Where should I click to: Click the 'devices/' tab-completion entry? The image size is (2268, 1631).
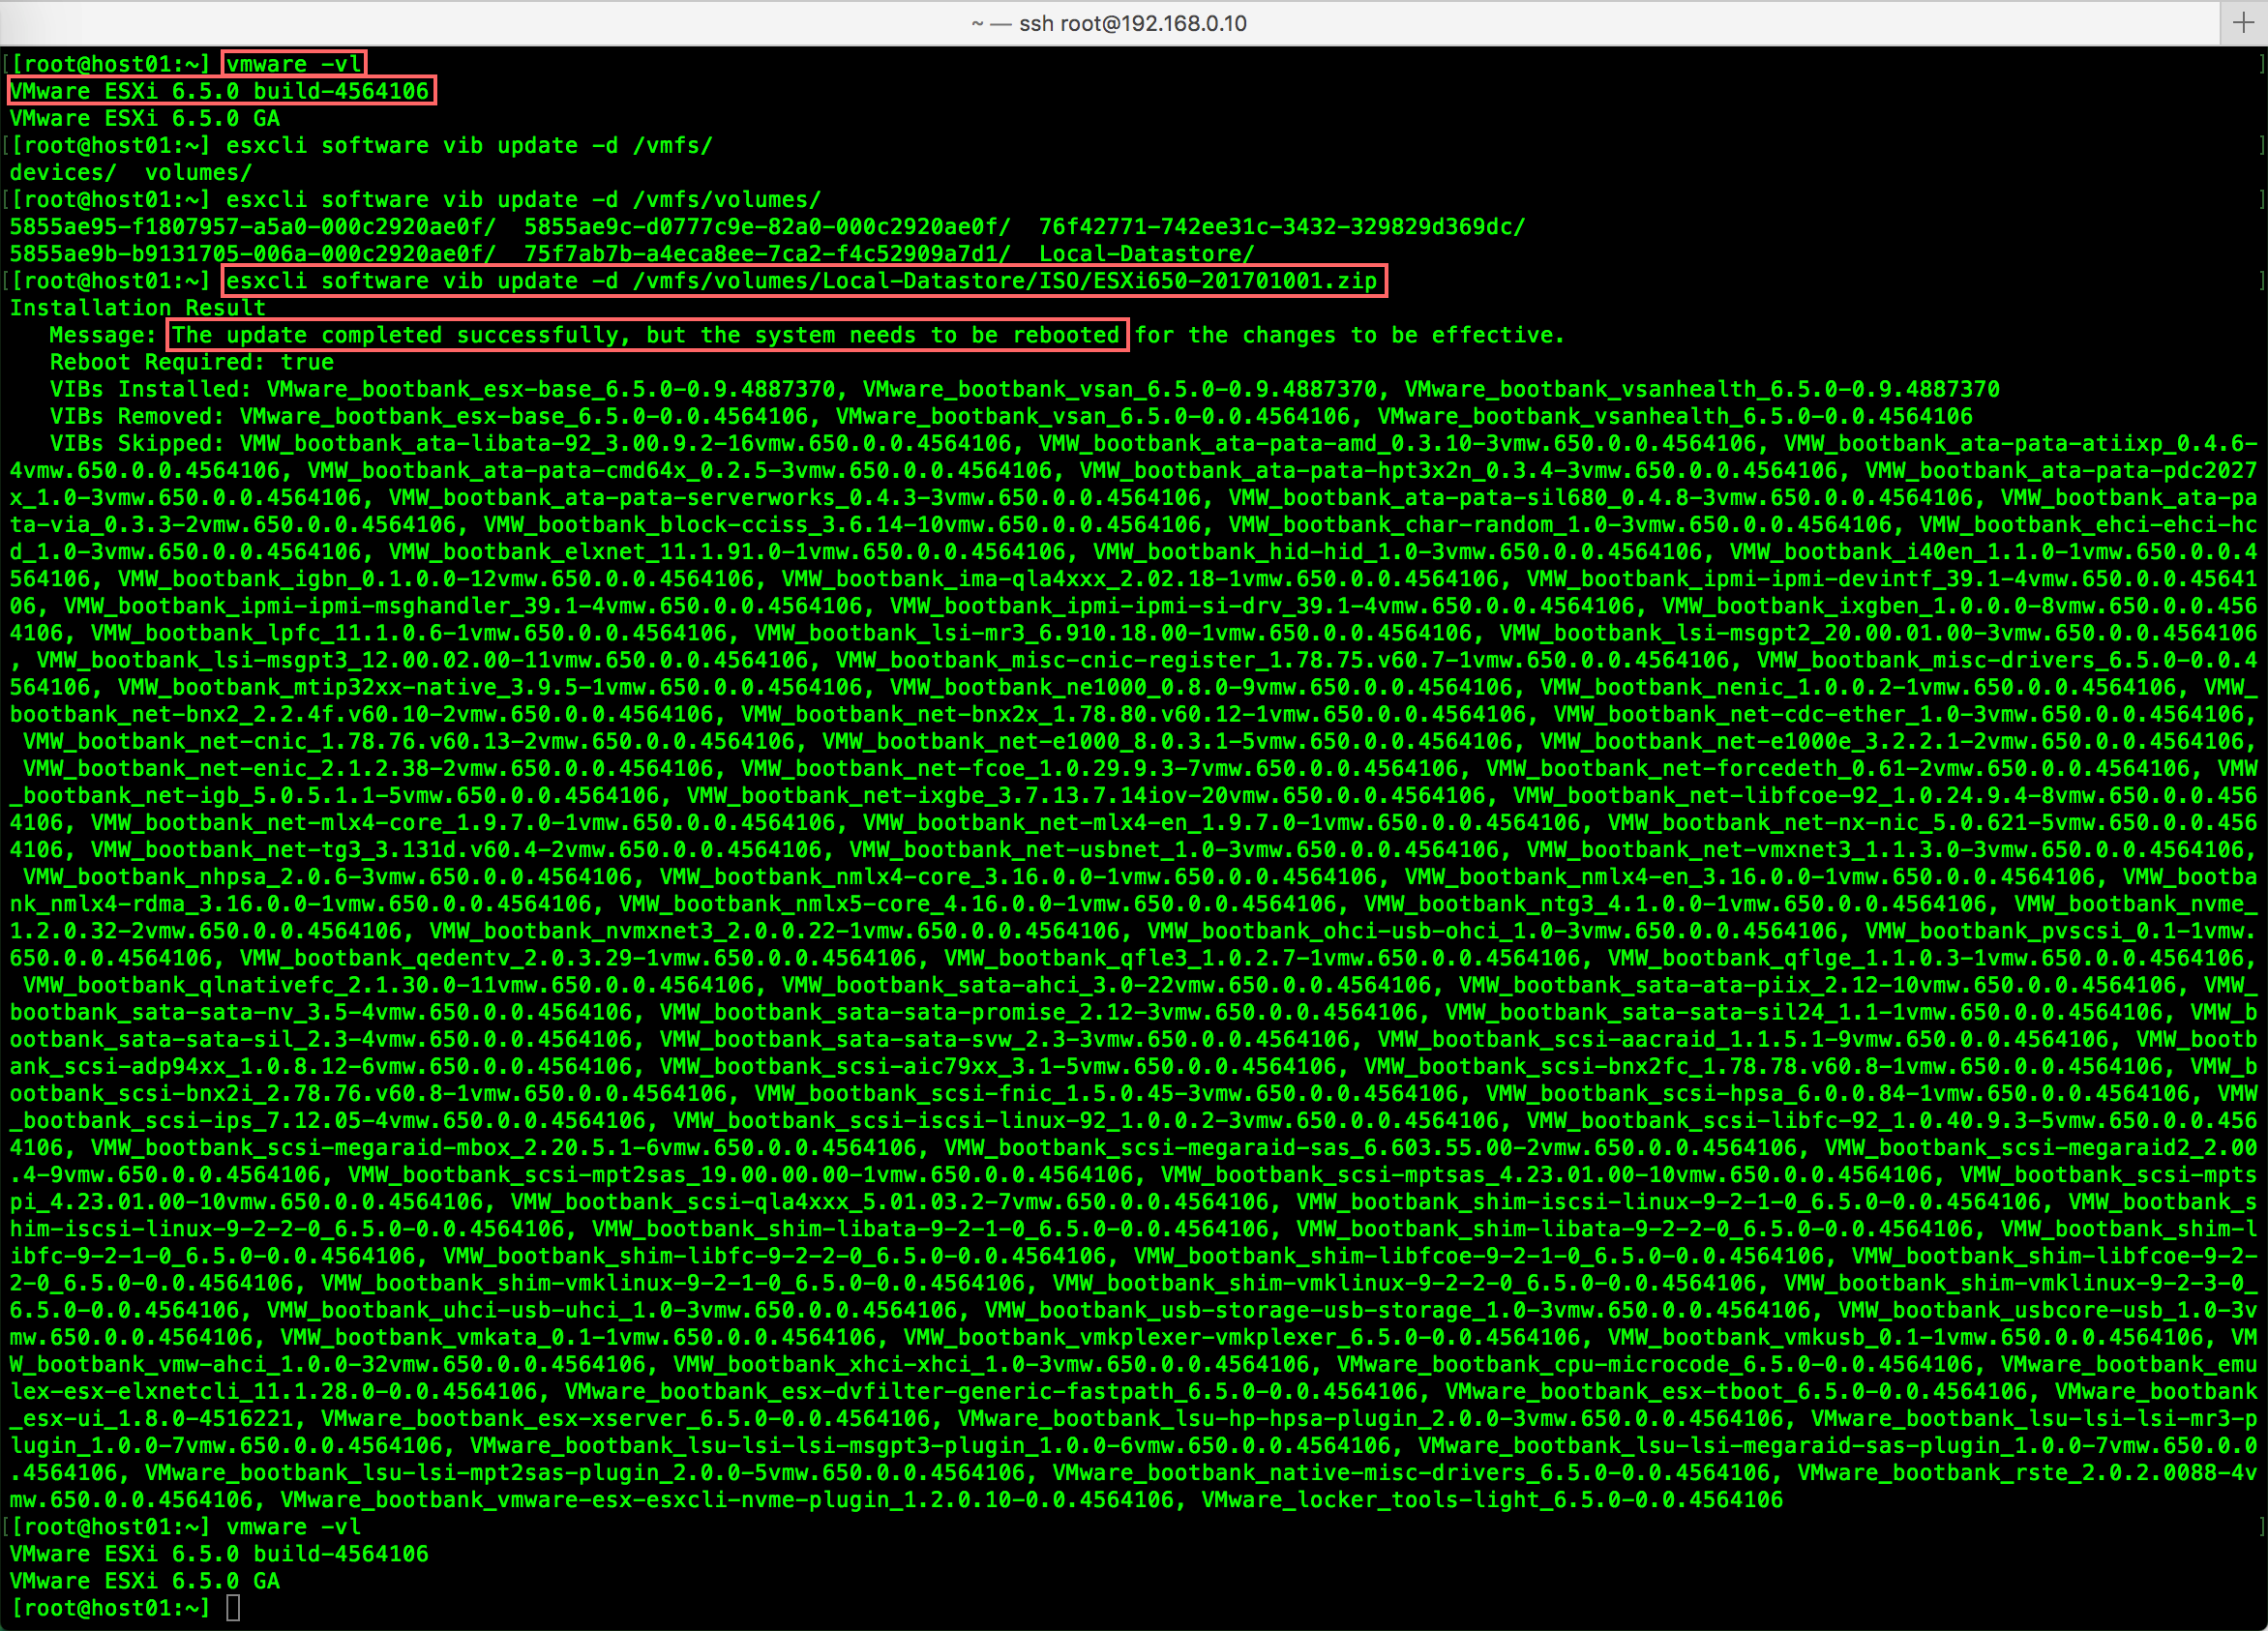pyautogui.click(x=63, y=172)
